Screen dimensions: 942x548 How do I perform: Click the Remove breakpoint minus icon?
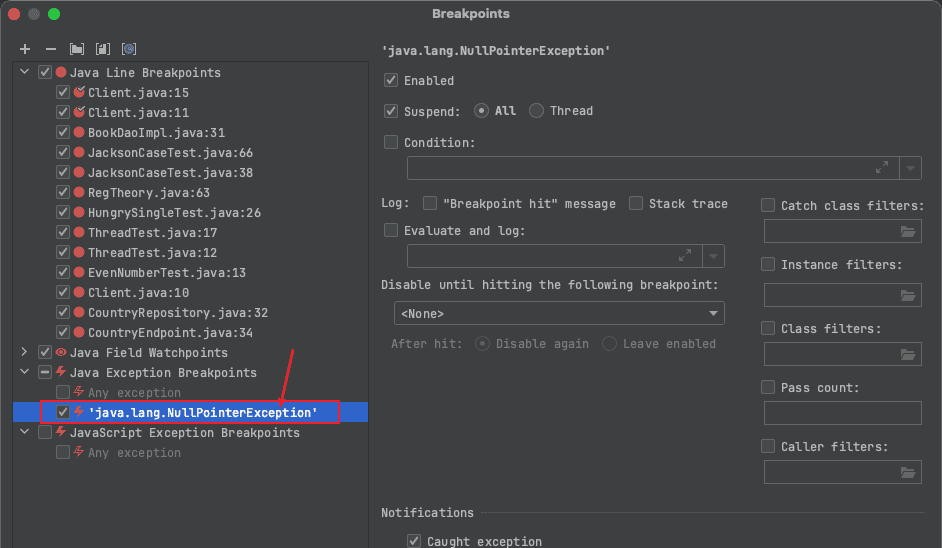pyautogui.click(x=51, y=49)
